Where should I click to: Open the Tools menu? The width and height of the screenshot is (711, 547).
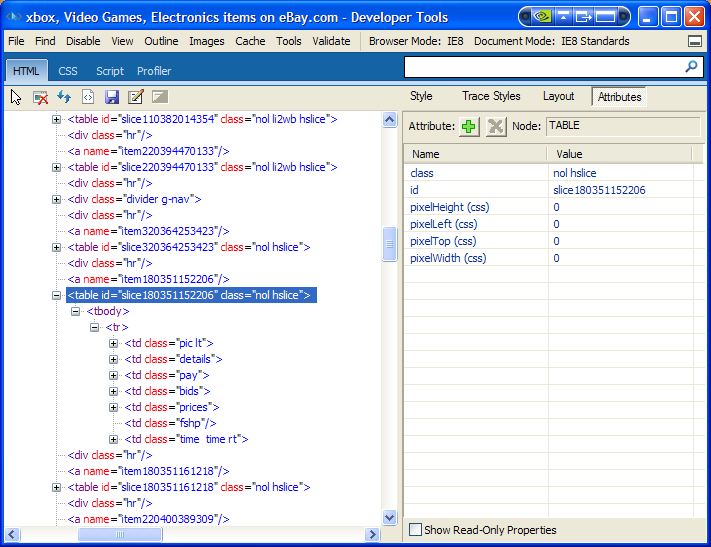289,41
